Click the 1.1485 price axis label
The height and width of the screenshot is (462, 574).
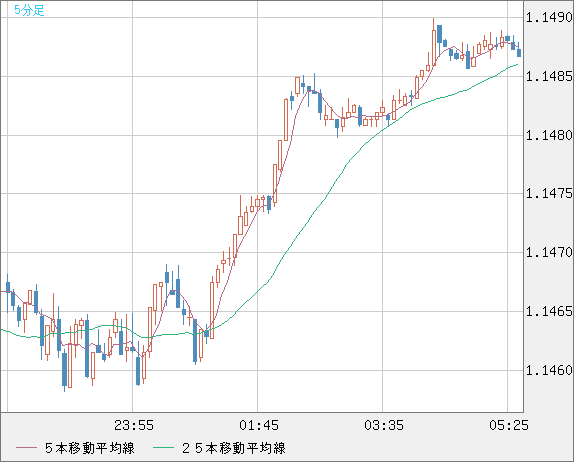(x=549, y=76)
